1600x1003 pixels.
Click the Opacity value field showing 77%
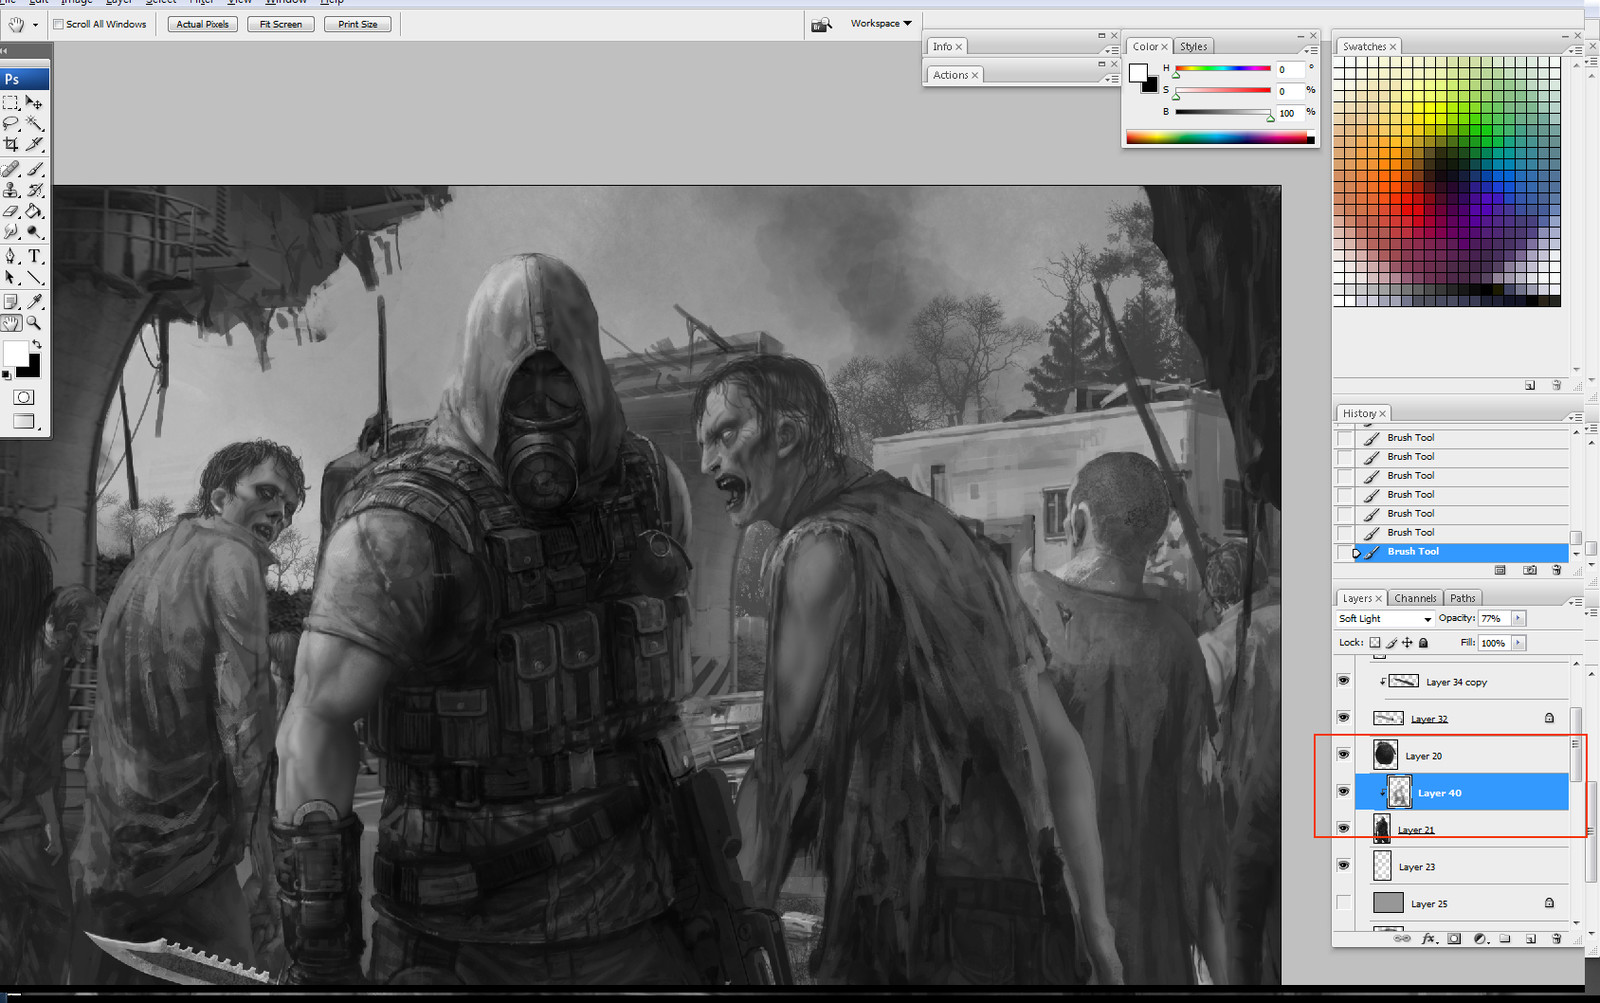pyautogui.click(x=1494, y=618)
